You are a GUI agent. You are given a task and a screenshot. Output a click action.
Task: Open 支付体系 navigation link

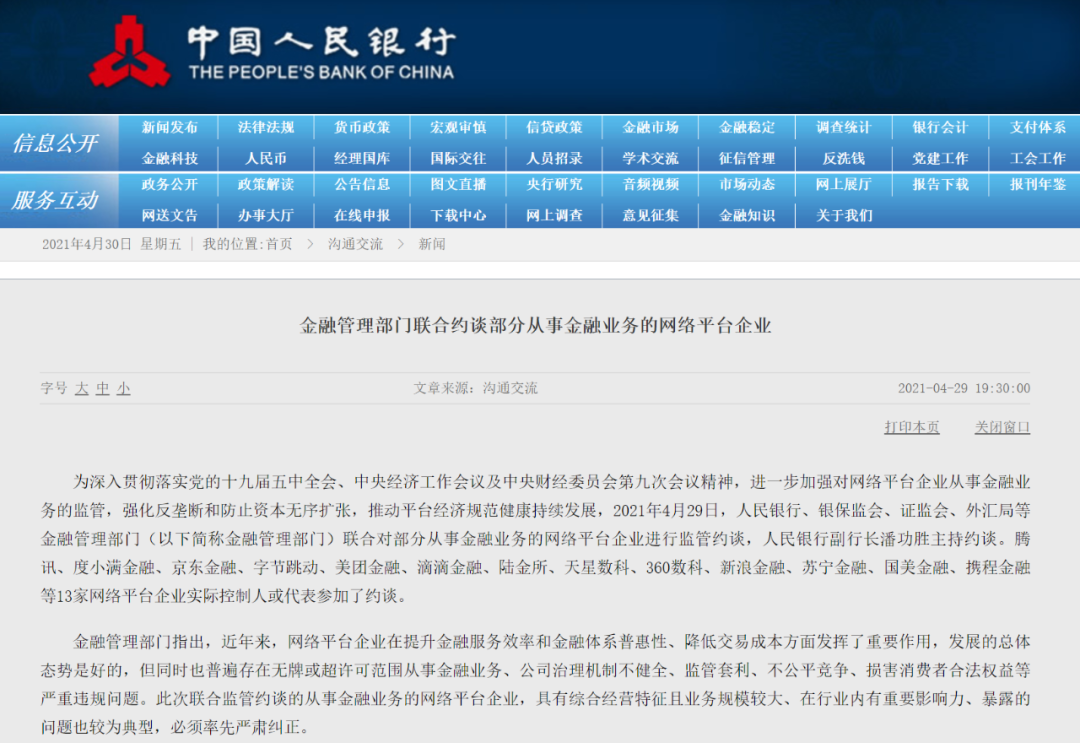(x=1038, y=127)
